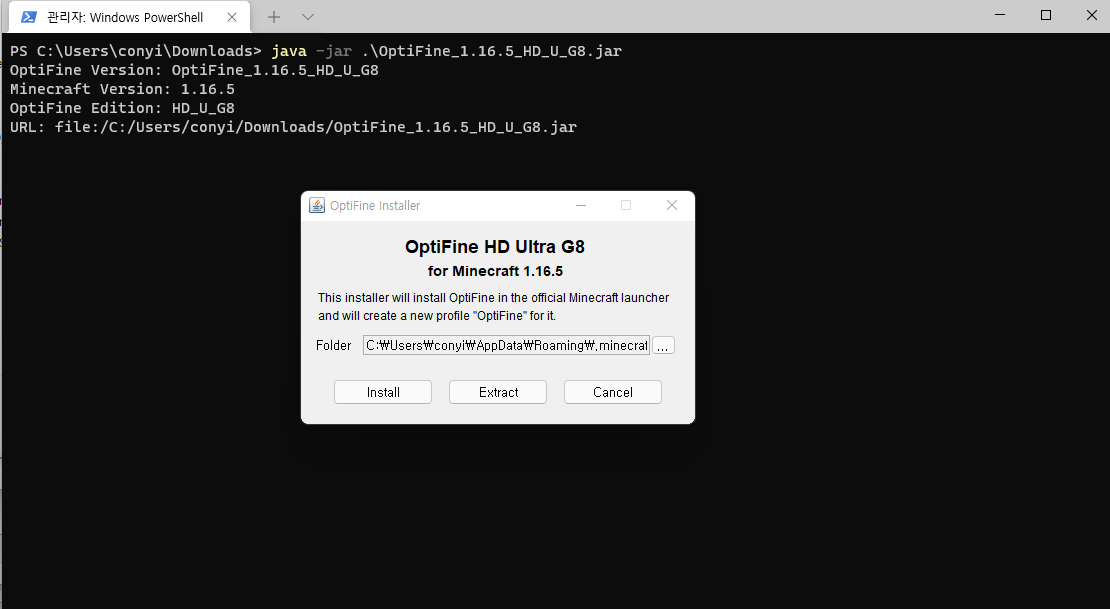This screenshot has width=1110, height=609.
Task: Open a new terminal tab with plus button
Action: [274, 17]
